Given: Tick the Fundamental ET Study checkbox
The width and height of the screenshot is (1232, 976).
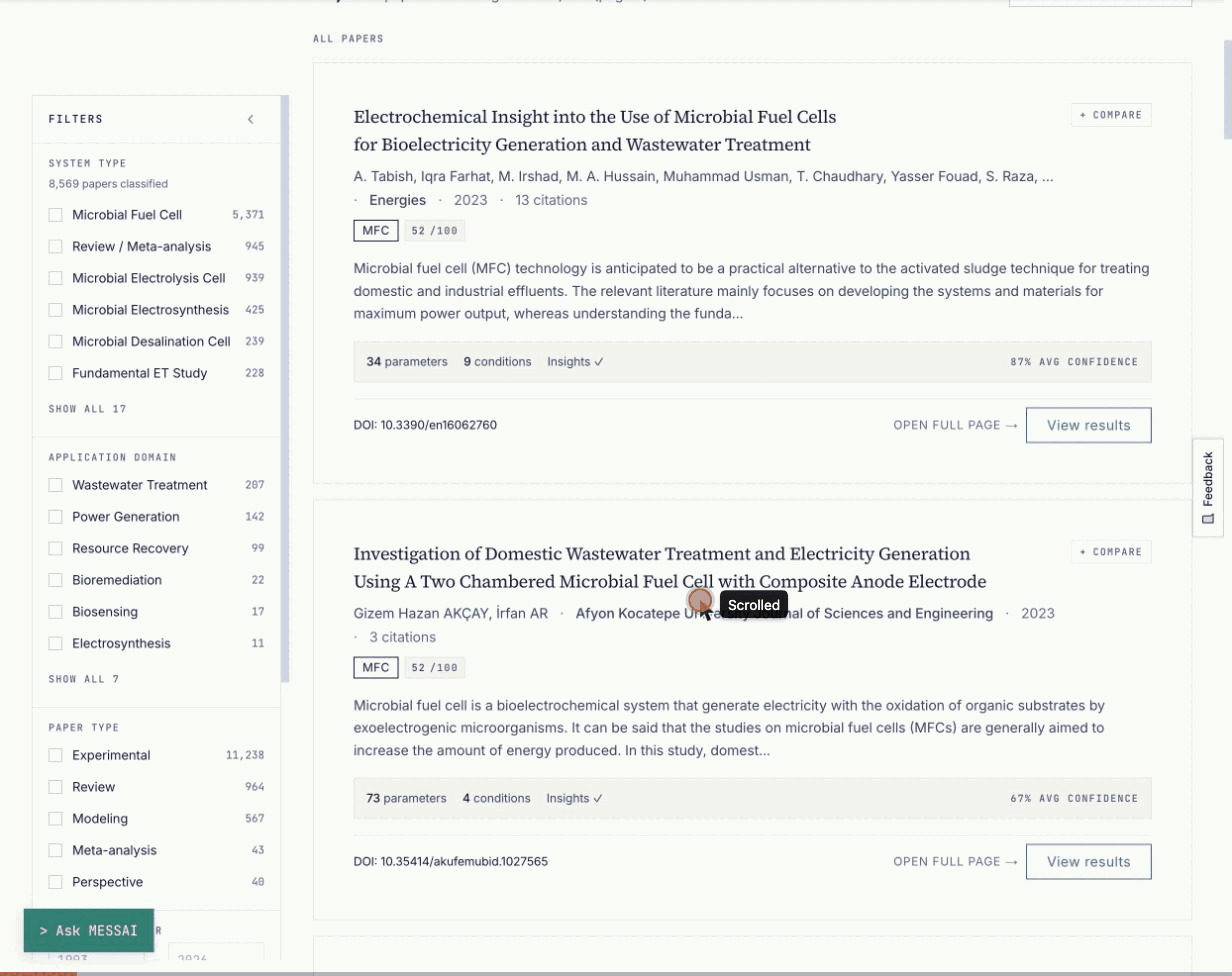Looking at the screenshot, I should 55,373.
